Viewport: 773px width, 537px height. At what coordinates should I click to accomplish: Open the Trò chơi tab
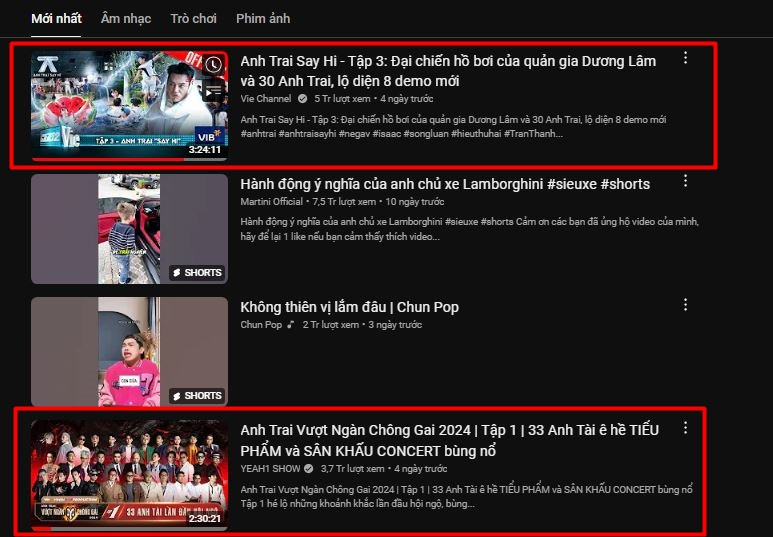194,19
